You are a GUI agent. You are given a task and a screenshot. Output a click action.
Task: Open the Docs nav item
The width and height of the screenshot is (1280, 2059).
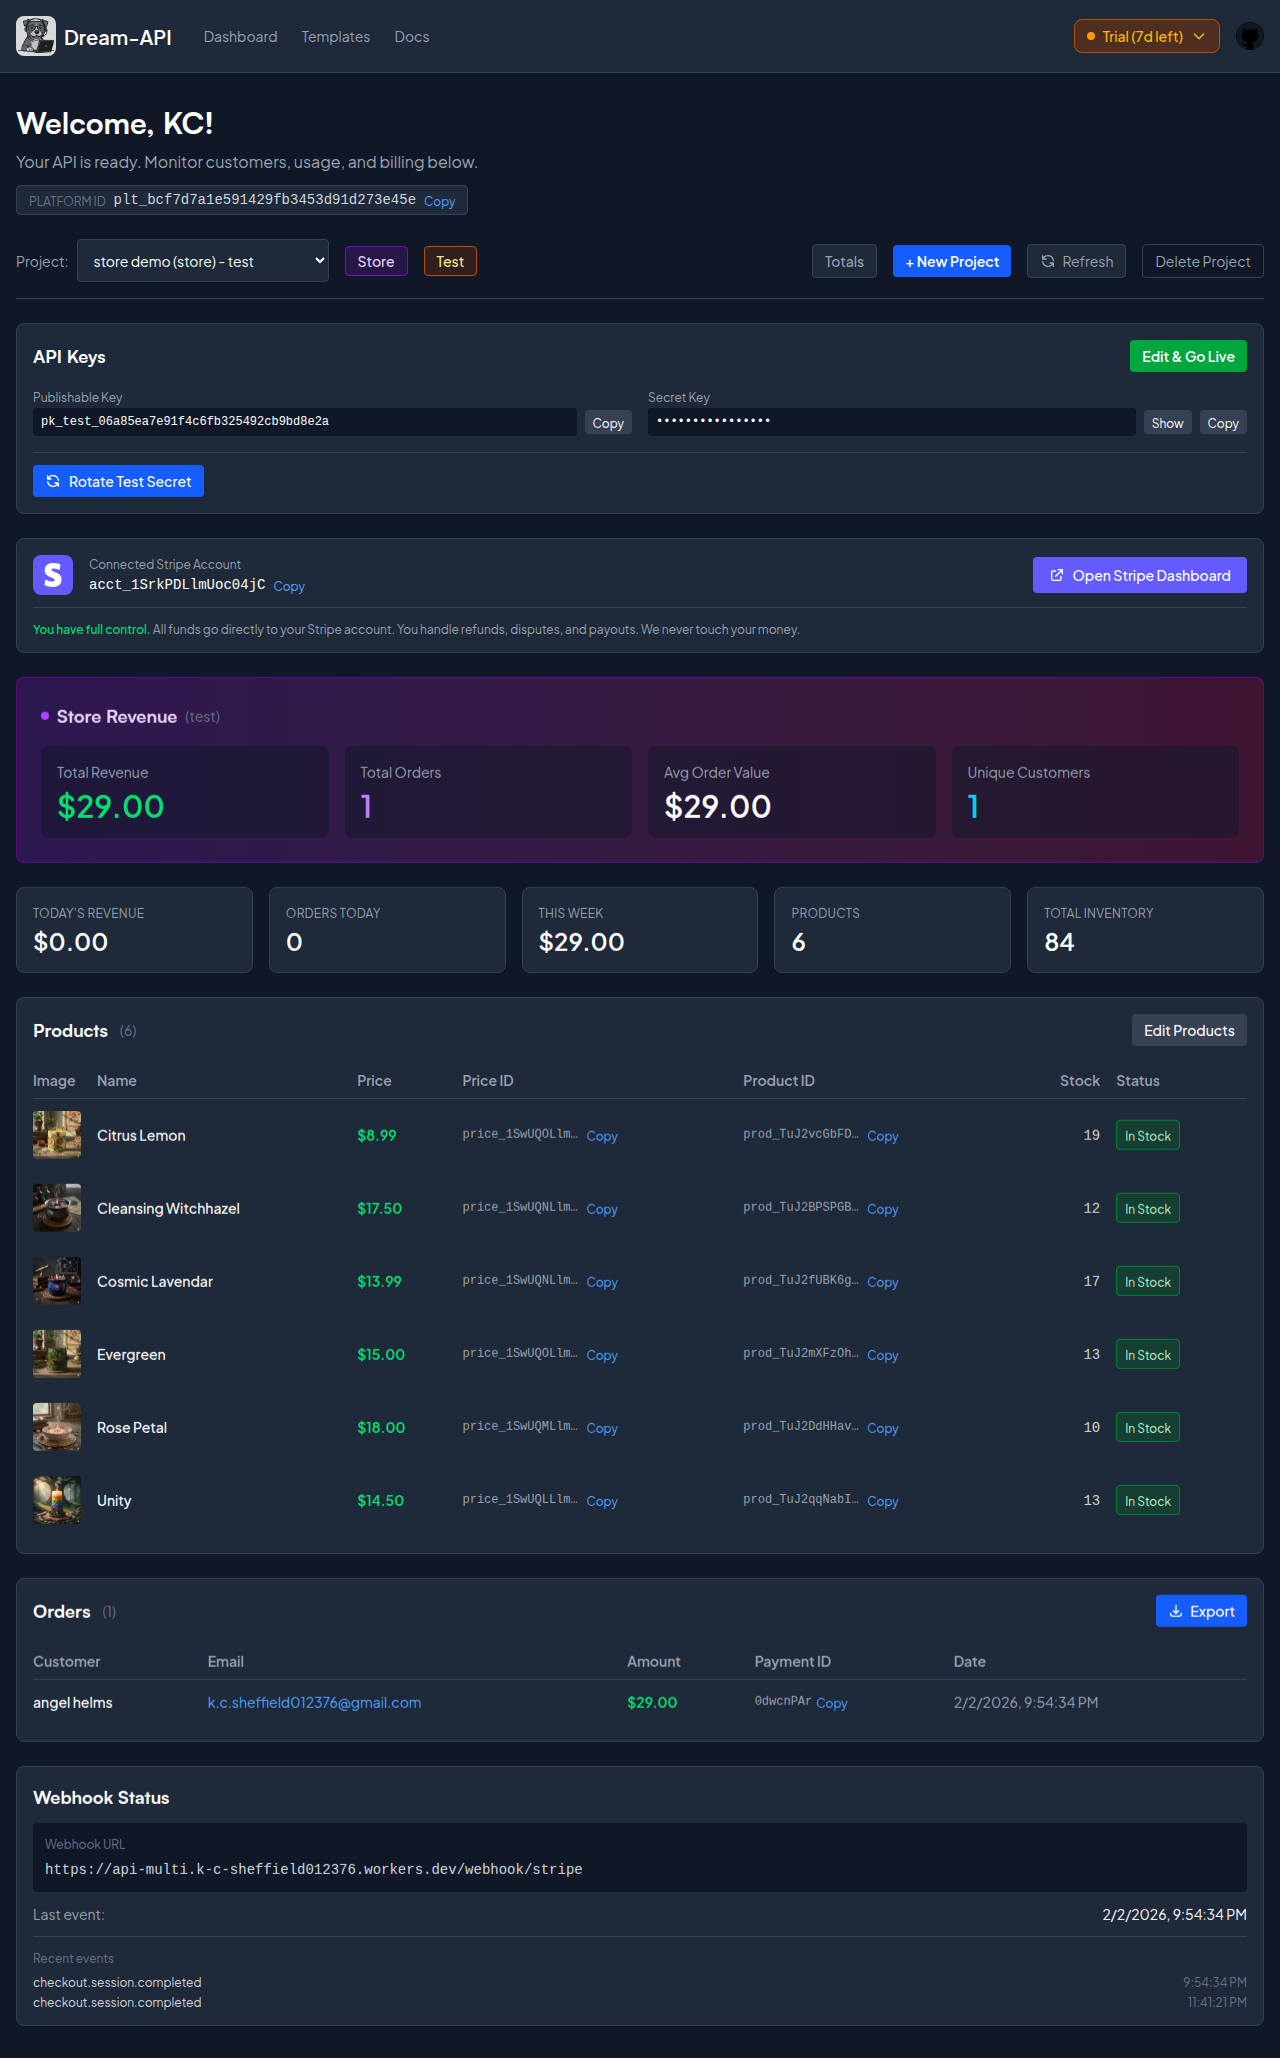tap(412, 37)
